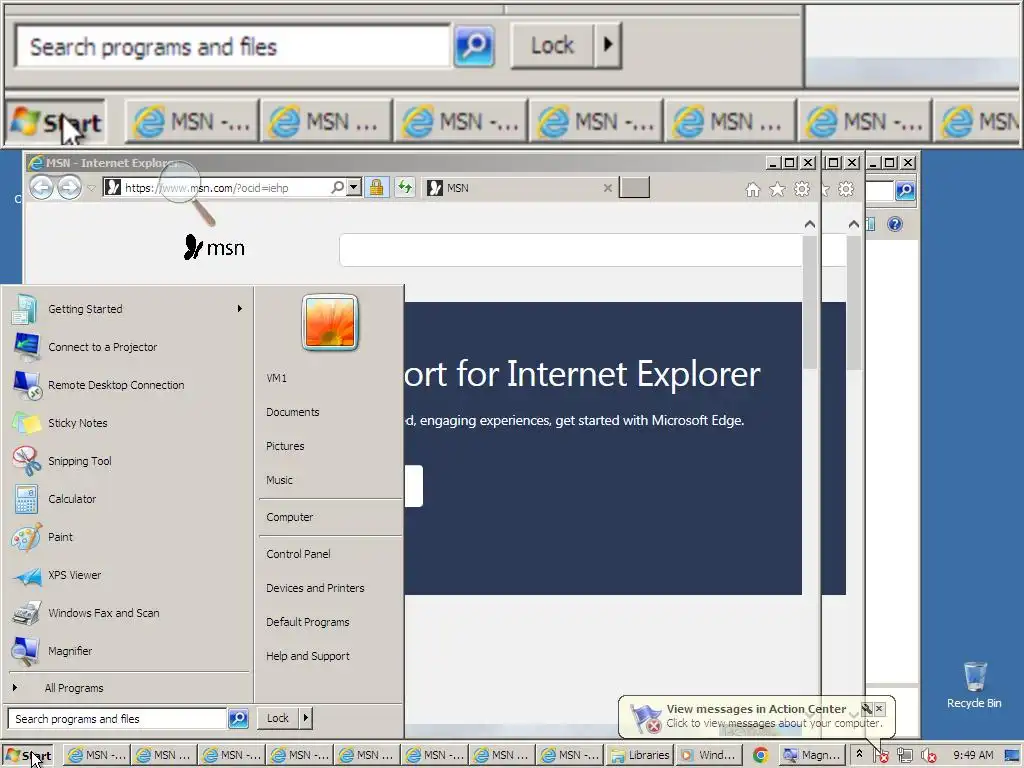Launch the Snipping Tool
This screenshot has height=768, width=1024.
(x=127, y=461)
